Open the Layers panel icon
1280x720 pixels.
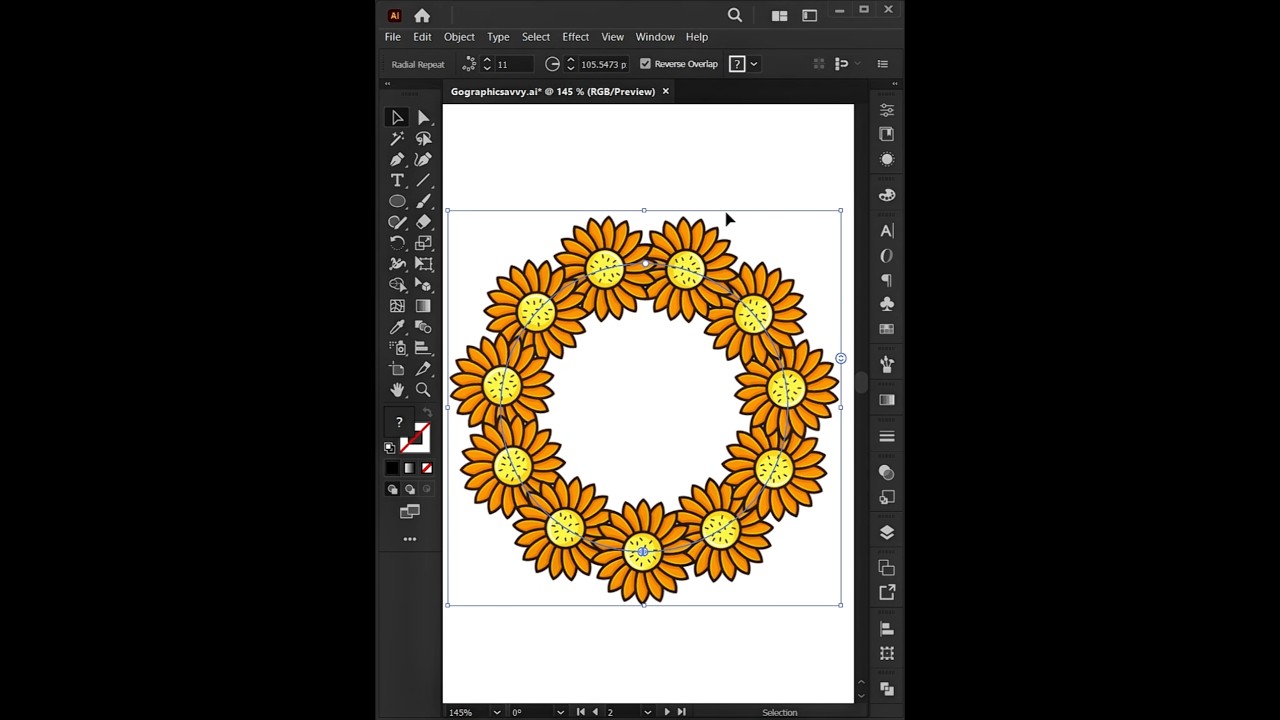pos(887,532)
